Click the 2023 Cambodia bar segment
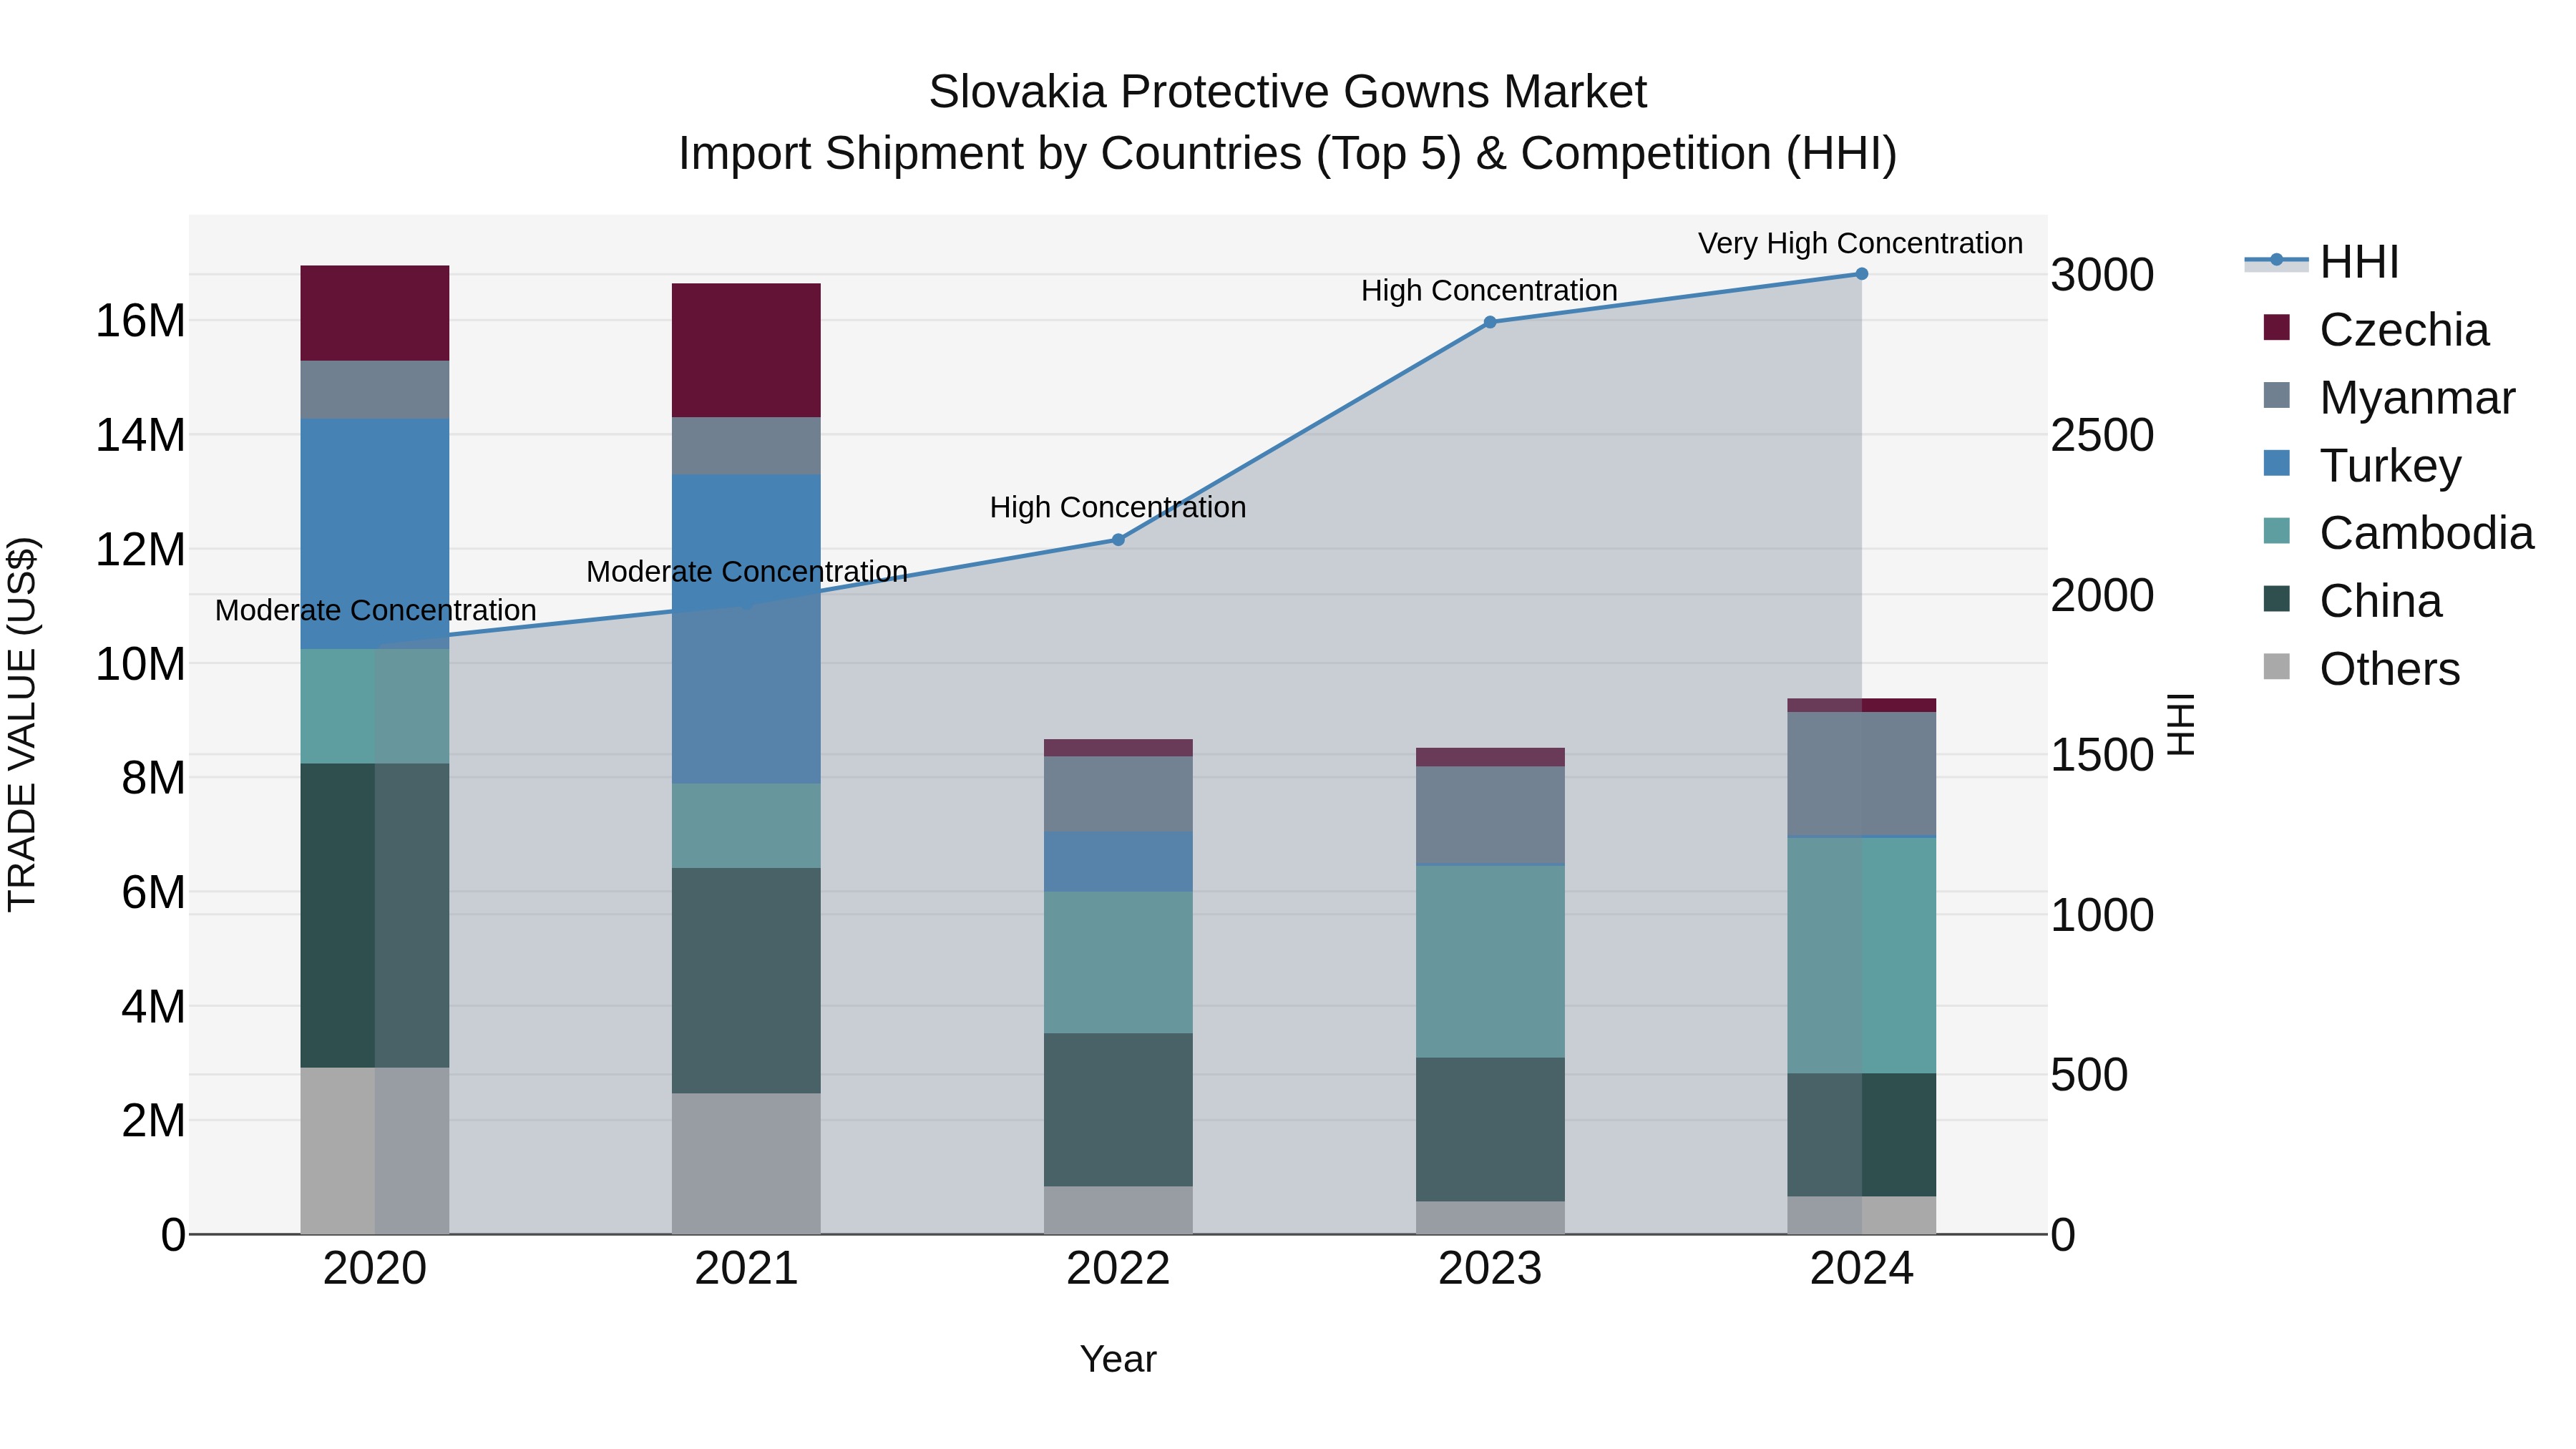Viewport: 2576px width, 1449px height. pyautogui.click(x=1490, y=962)
